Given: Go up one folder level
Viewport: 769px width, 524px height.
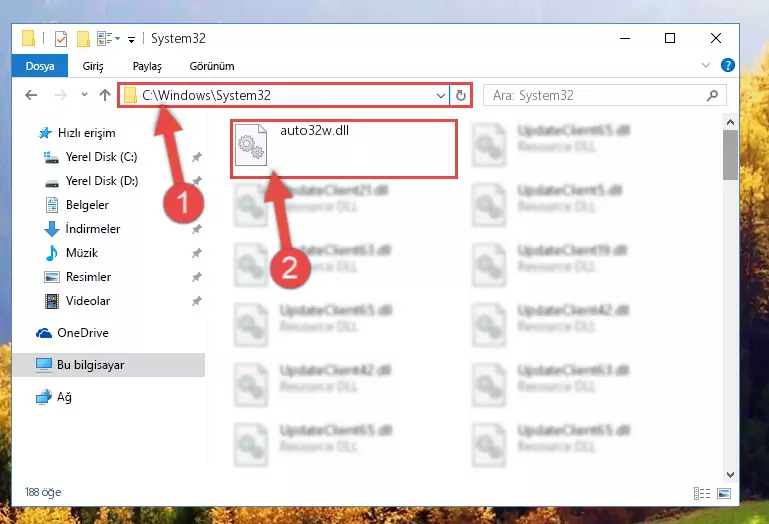Looking at the screenshot, I should 104,95.
